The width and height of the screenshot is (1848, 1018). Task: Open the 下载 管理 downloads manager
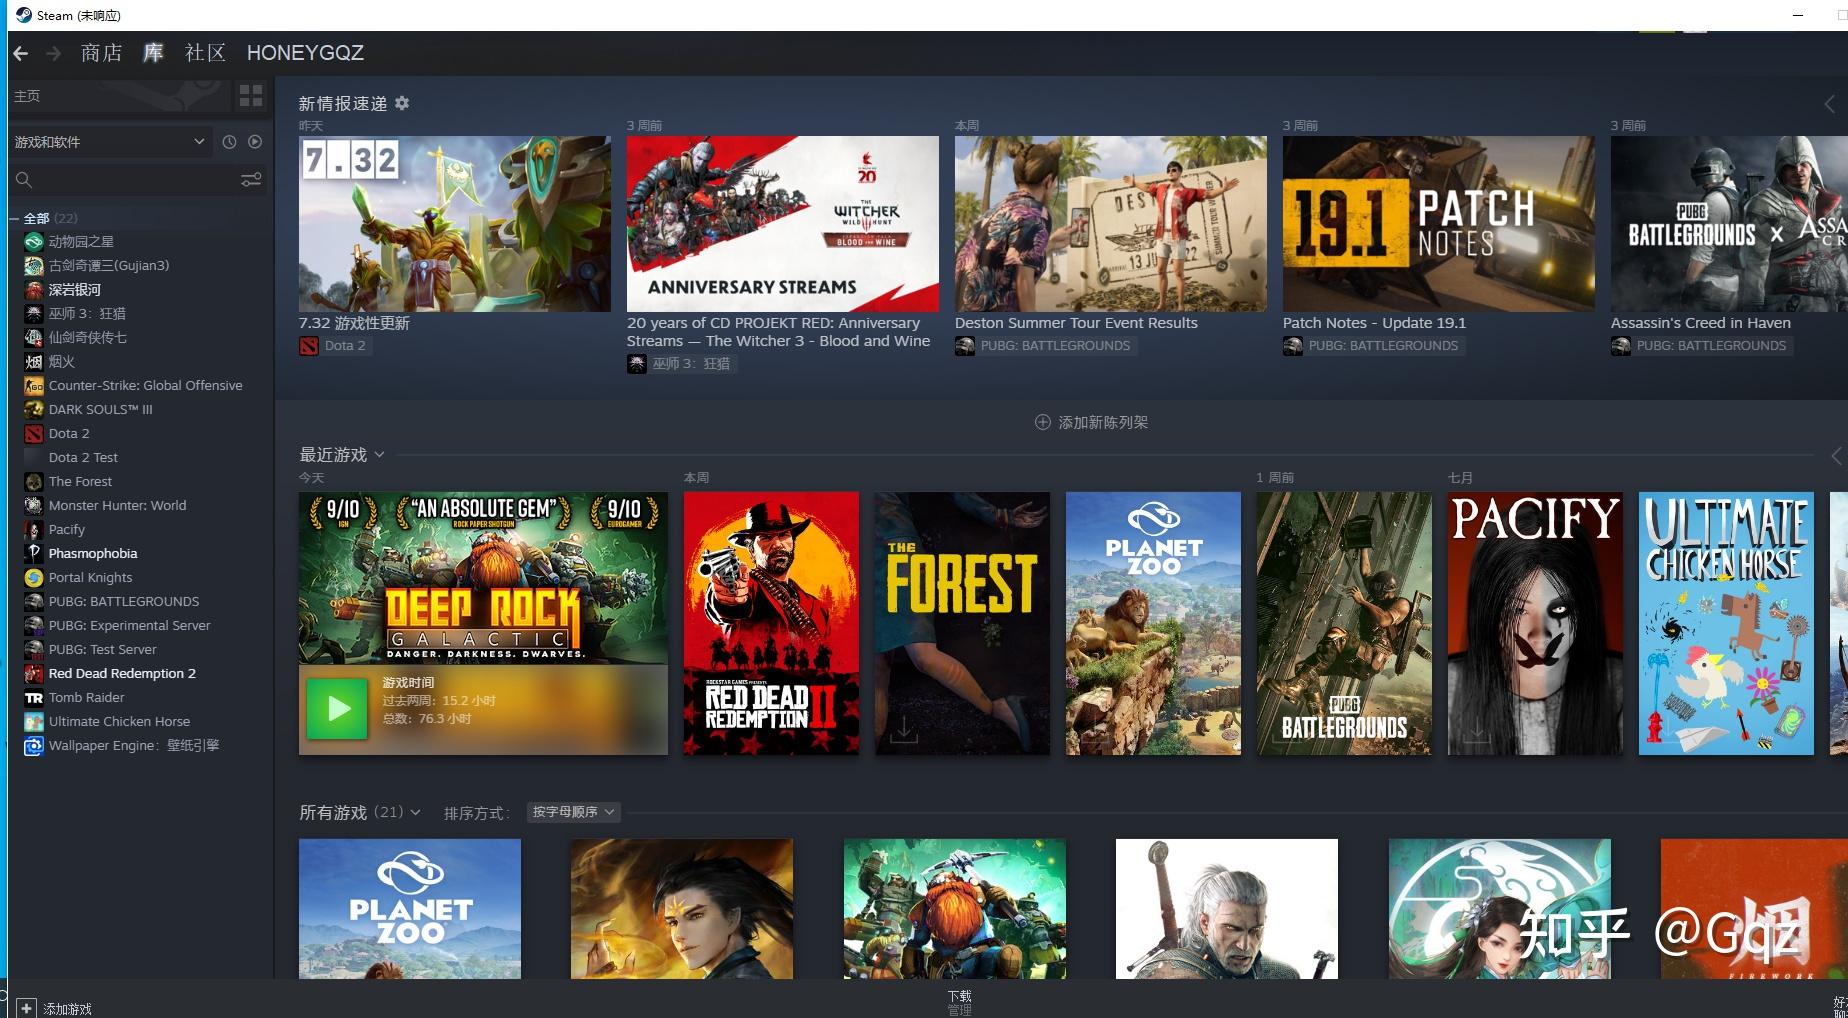click(960, 1003)
